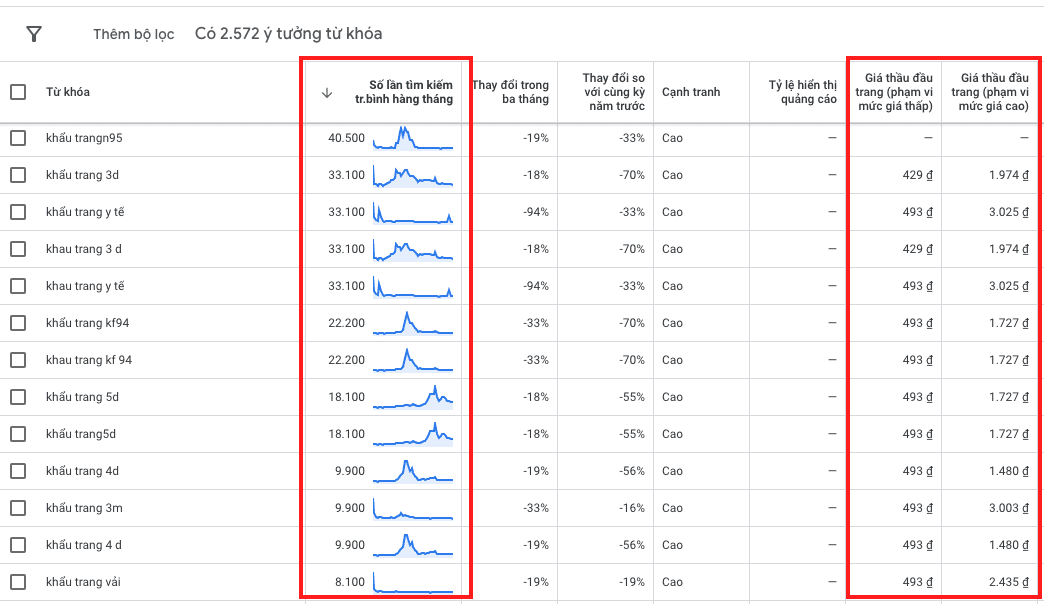Screen dimensions: 1044x604
Task: Click search volume 8.100
Action: (x=350, y=581)
